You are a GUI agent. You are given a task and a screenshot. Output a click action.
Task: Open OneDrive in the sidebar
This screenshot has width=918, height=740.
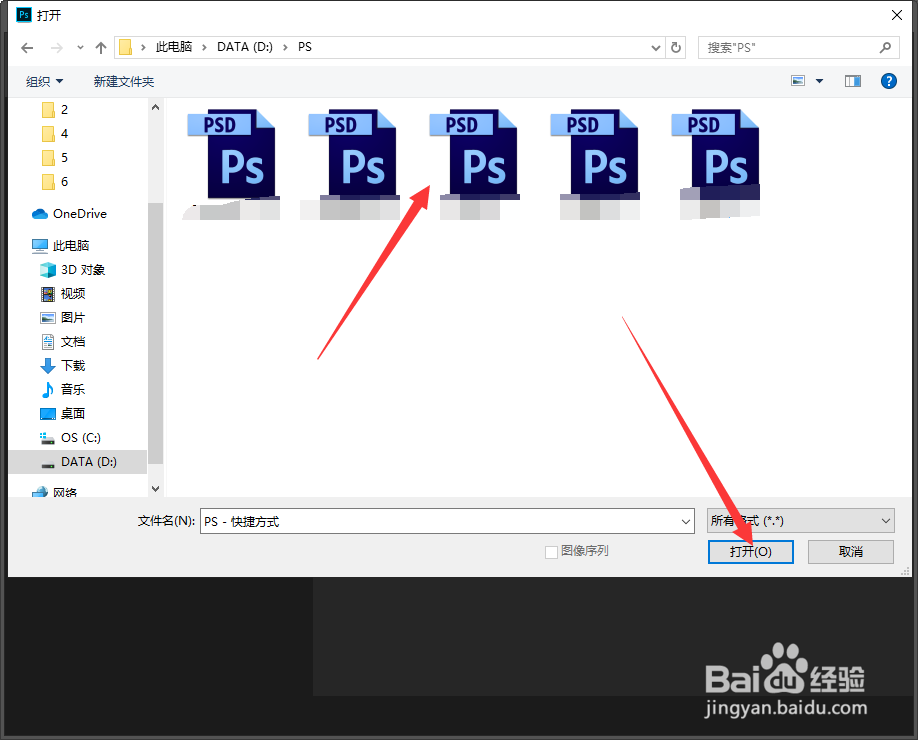click(69, 214)
